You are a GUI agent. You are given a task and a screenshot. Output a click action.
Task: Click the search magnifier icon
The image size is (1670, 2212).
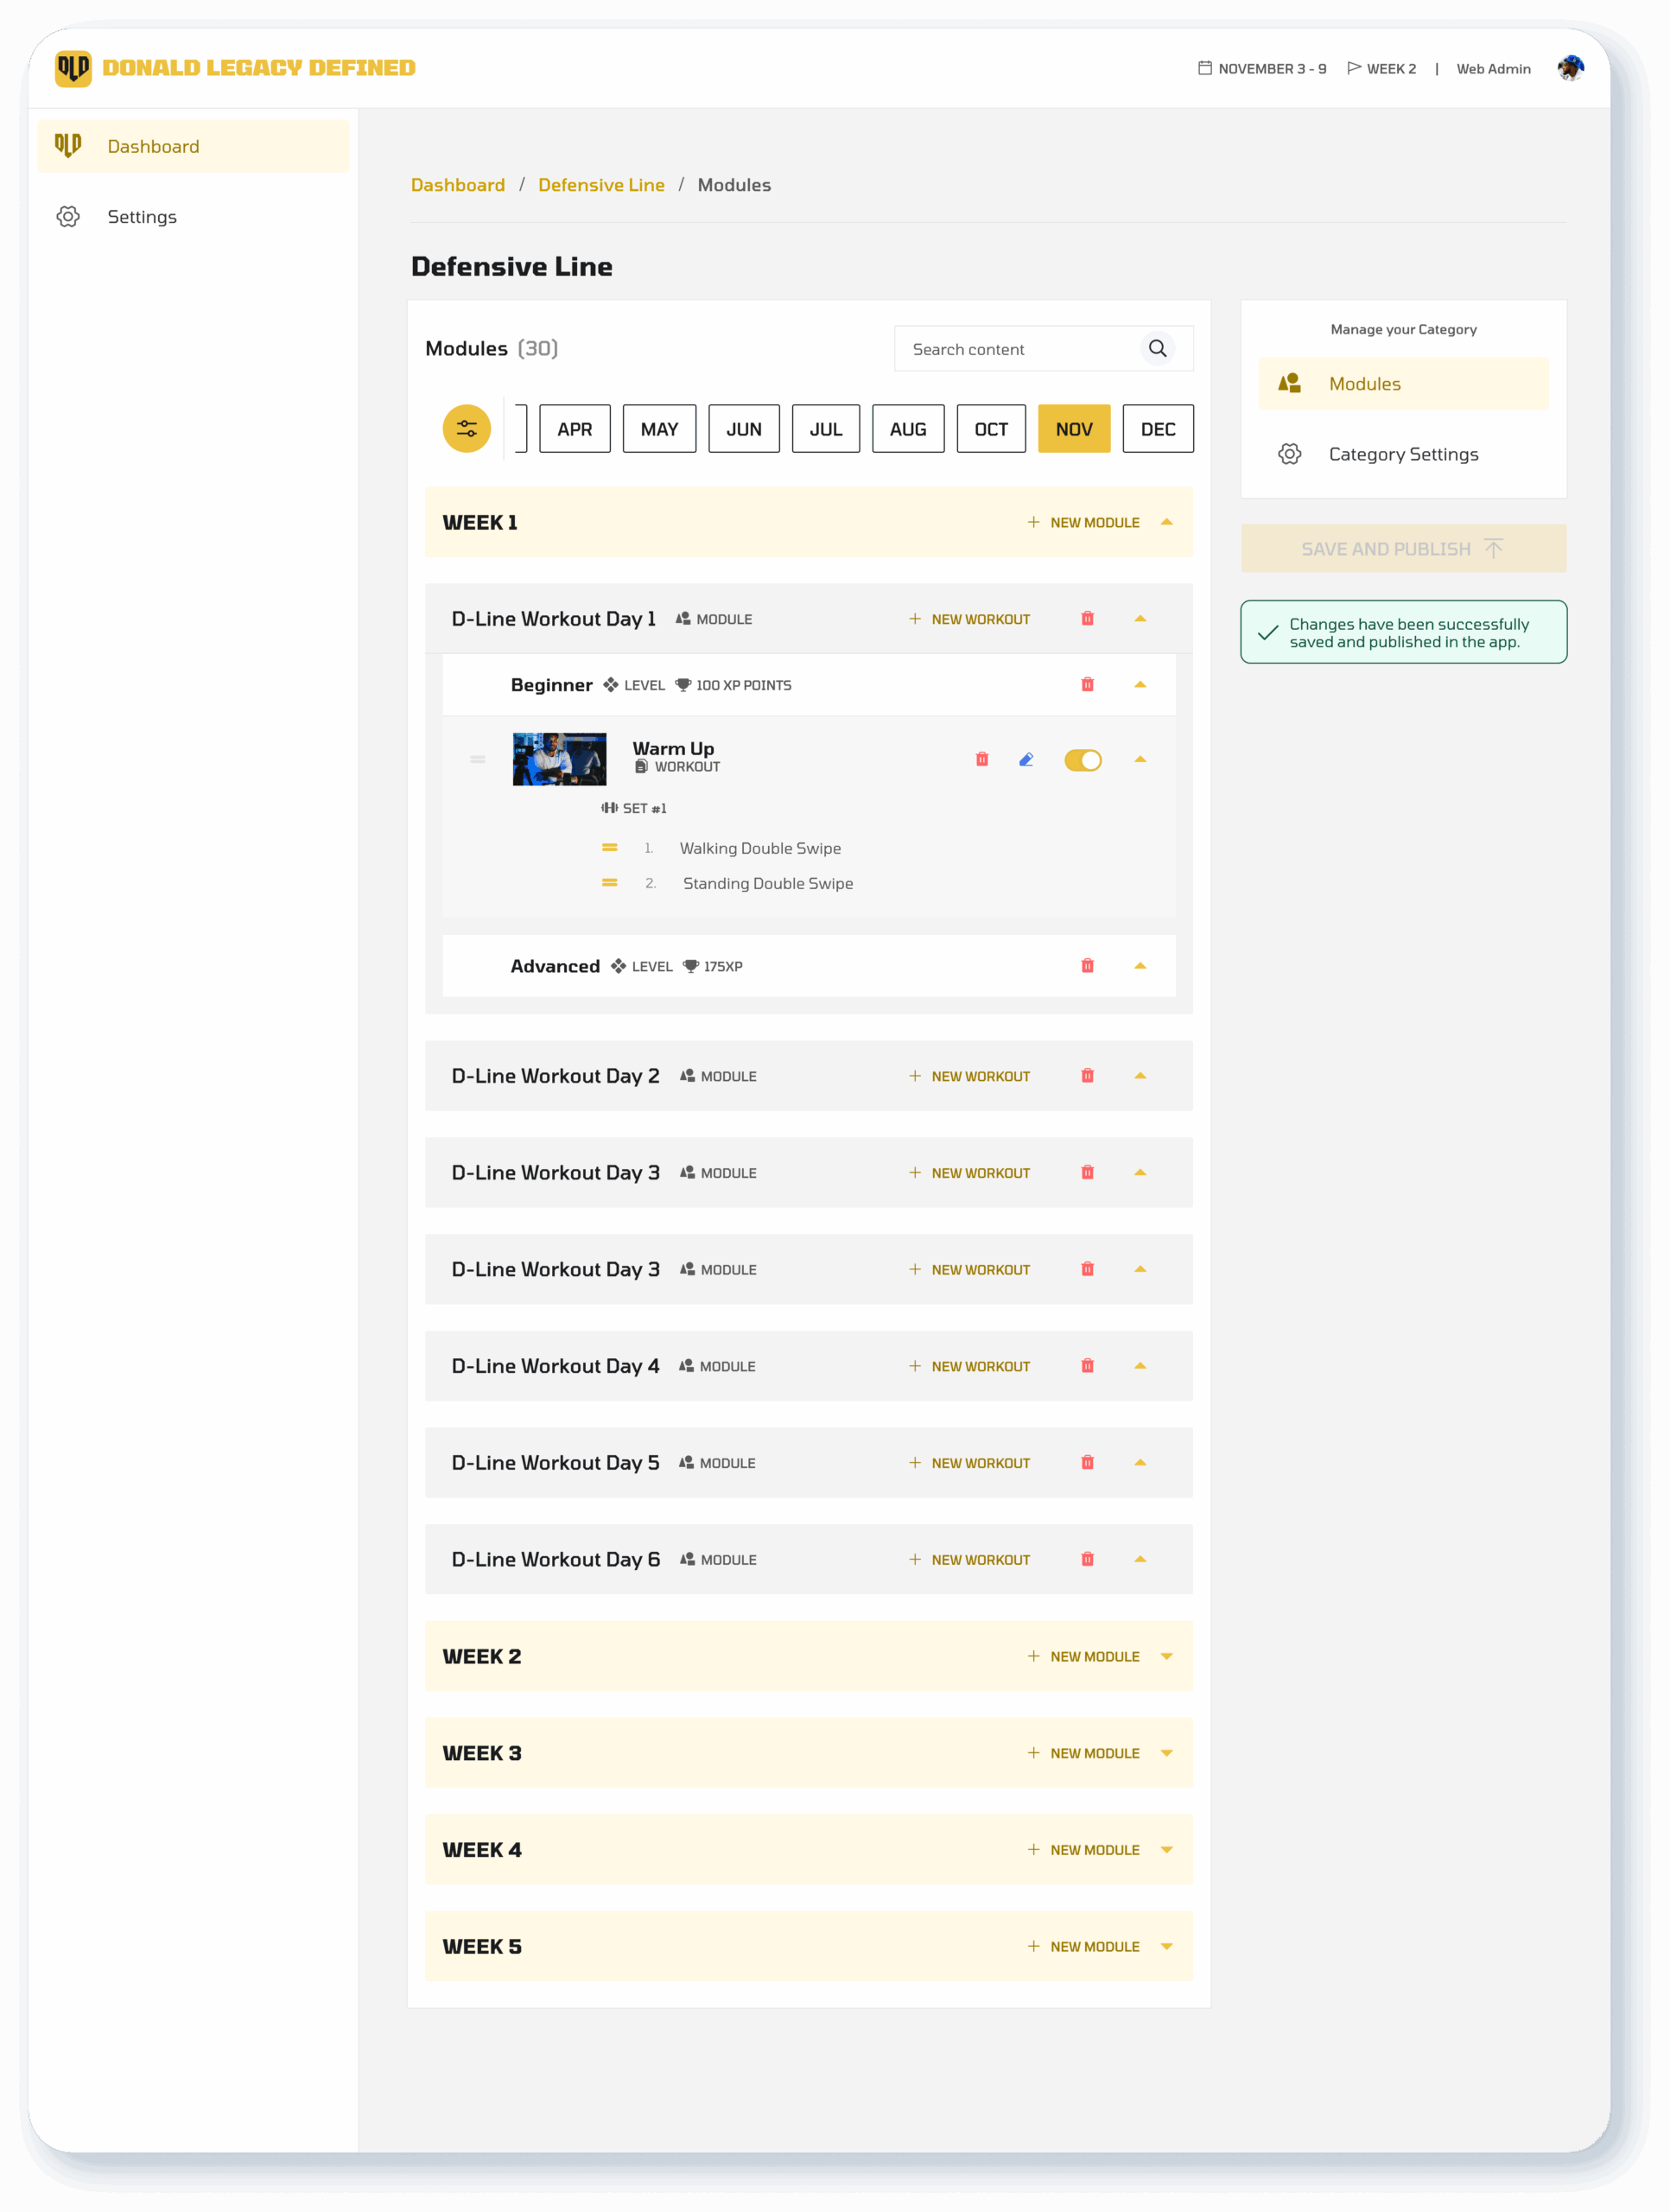1157,349
